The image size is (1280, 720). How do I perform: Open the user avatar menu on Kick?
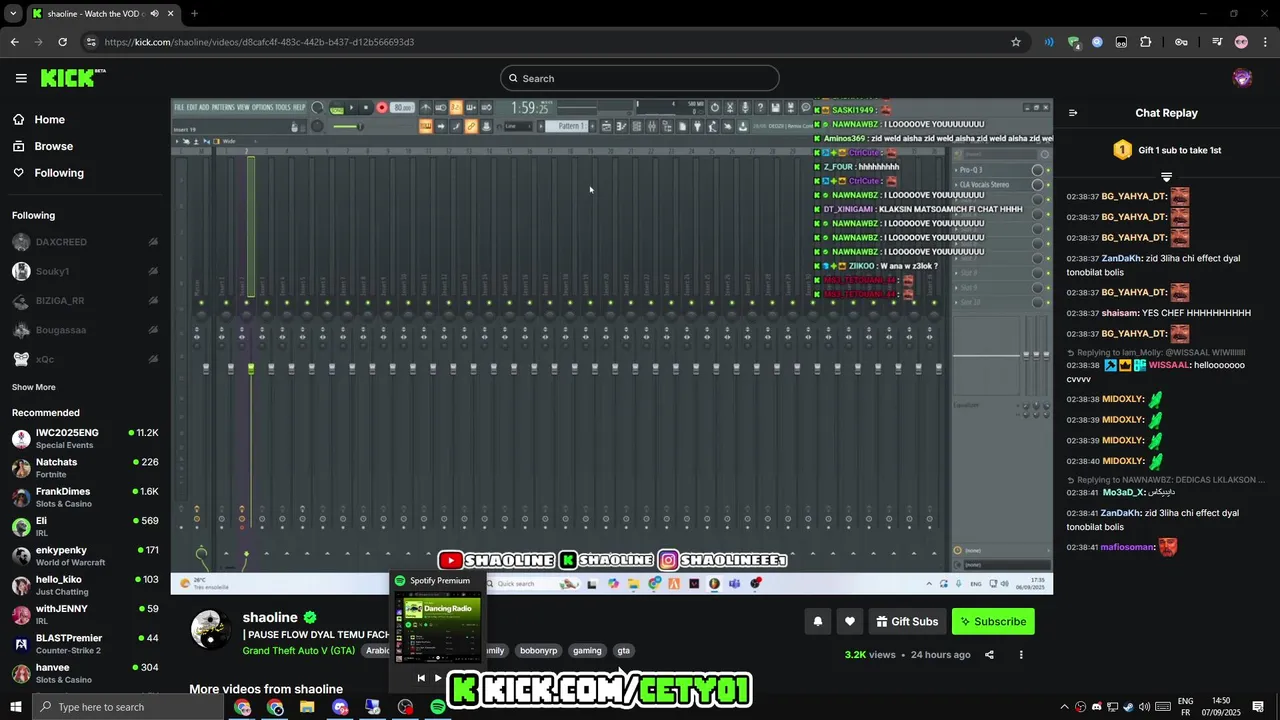click(x=1242, y=78)
